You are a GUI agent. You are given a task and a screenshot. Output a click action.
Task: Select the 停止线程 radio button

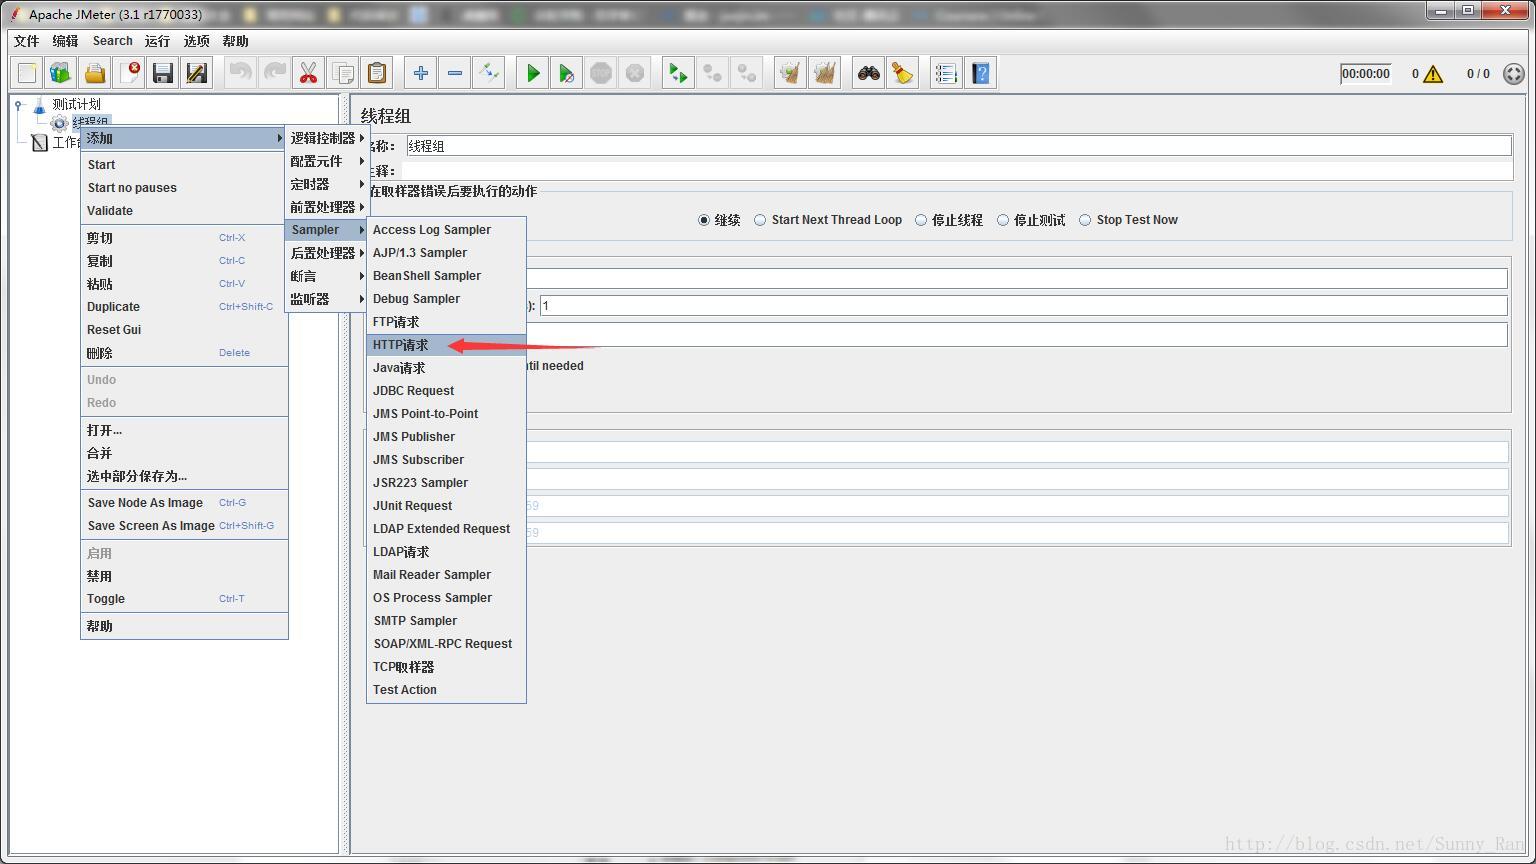[921, 220]
